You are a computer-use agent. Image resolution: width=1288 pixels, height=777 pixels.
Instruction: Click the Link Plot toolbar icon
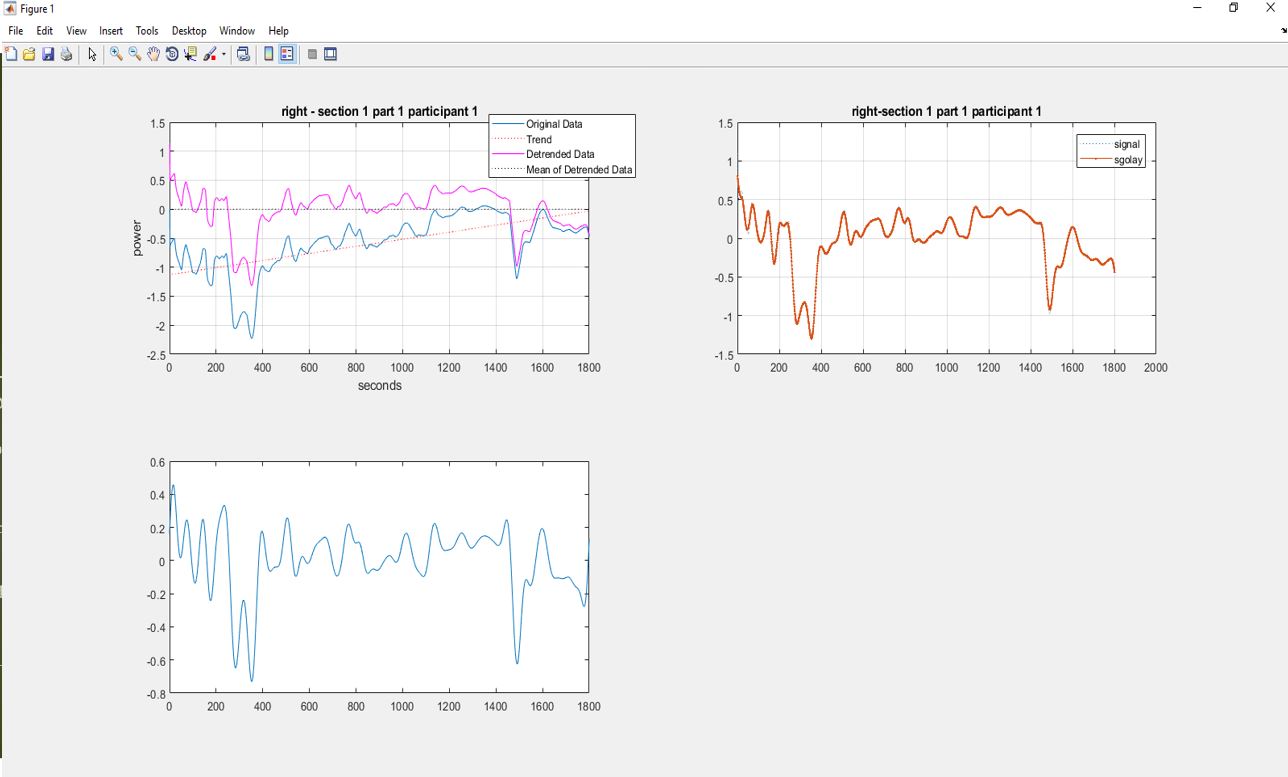tap(243, 54)
